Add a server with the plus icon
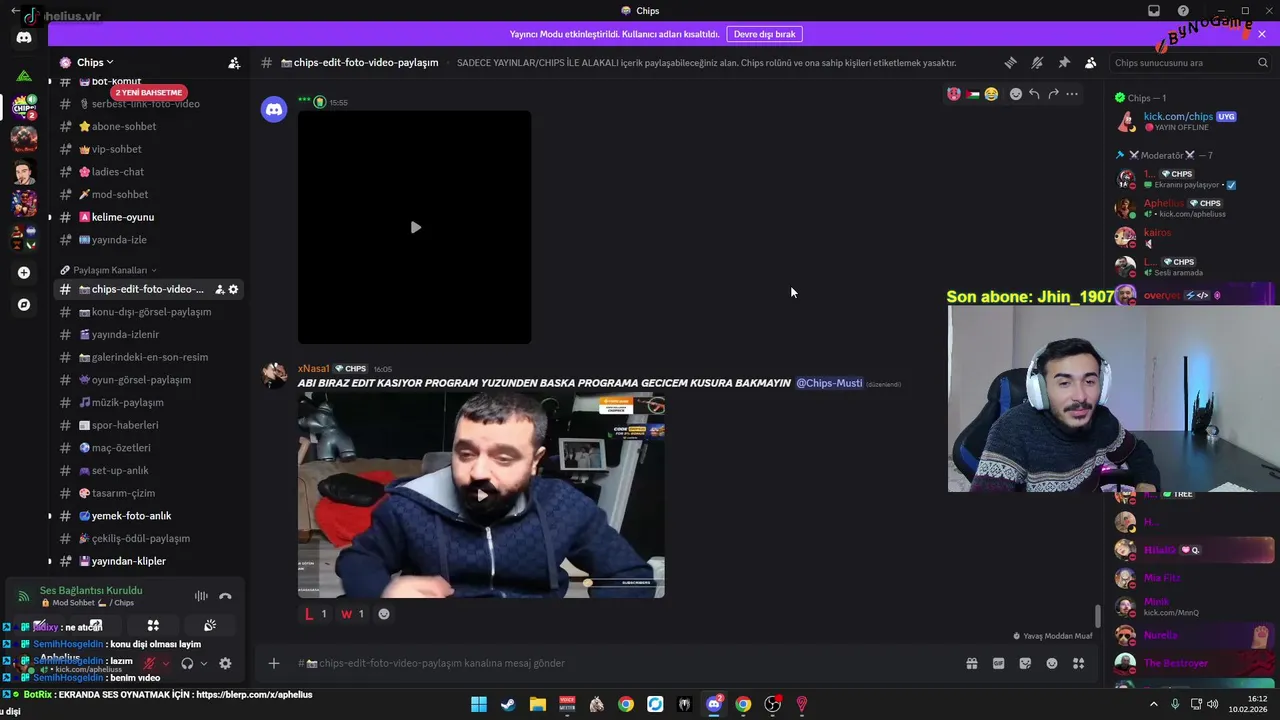The width and height of the screenshot is (1280, 720). [24, 272]
